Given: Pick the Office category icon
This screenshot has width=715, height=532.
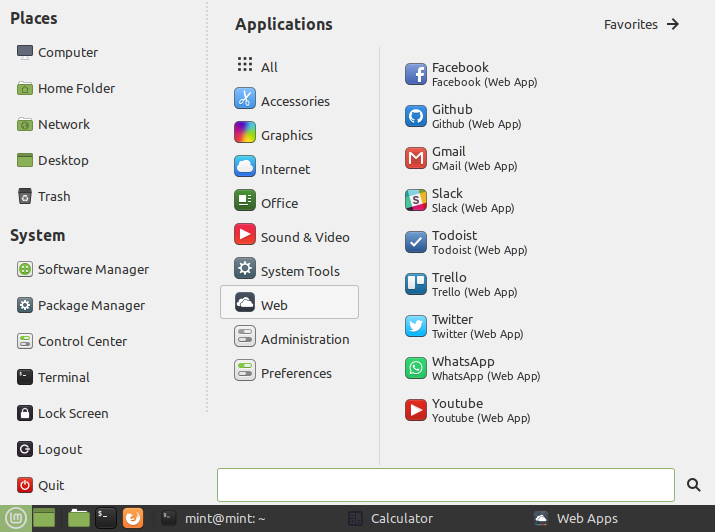Looking at the screenshot, I should (245, 200).
